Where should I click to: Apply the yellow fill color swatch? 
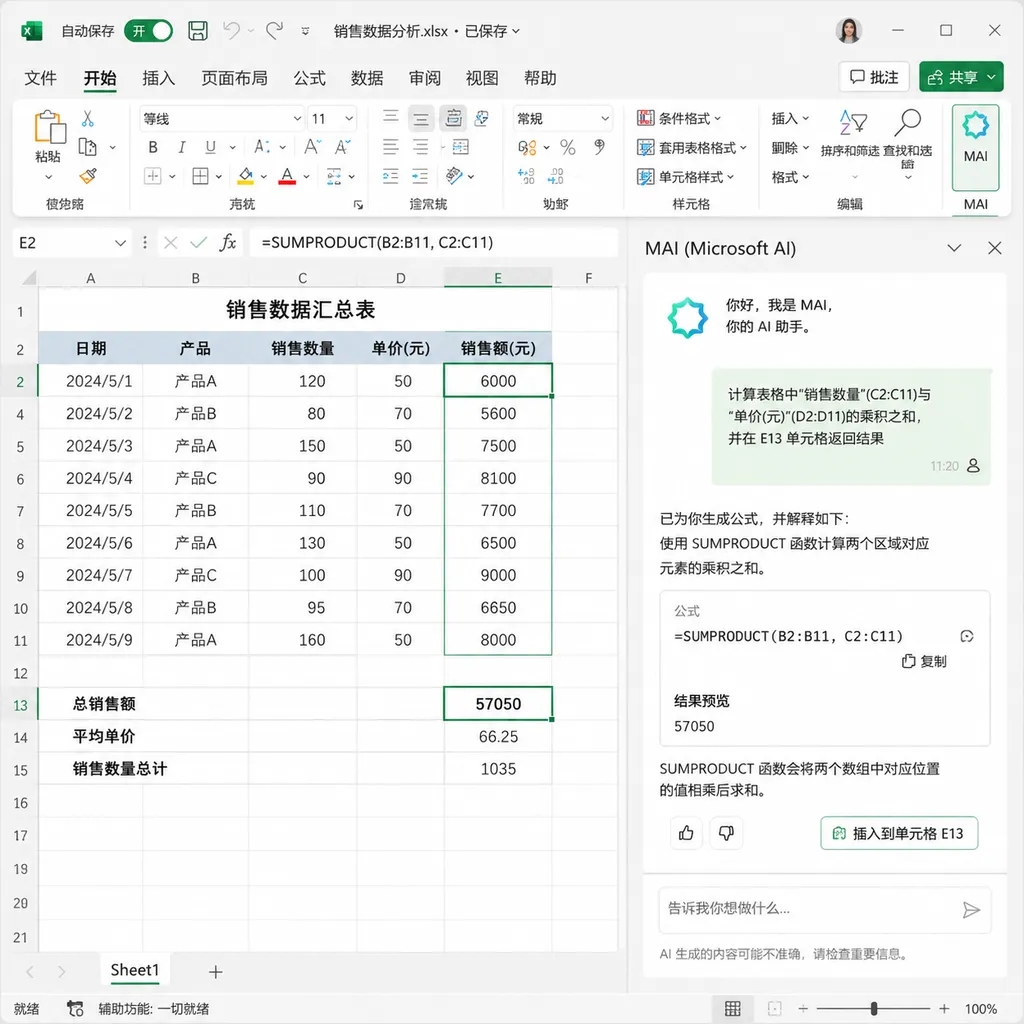[x=246, y=176]
